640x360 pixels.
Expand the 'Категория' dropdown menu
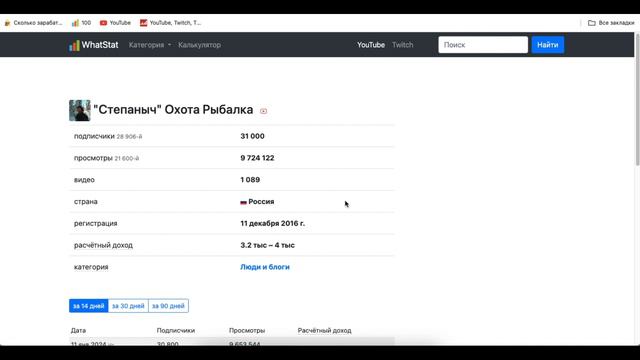[x=150, y=45]
